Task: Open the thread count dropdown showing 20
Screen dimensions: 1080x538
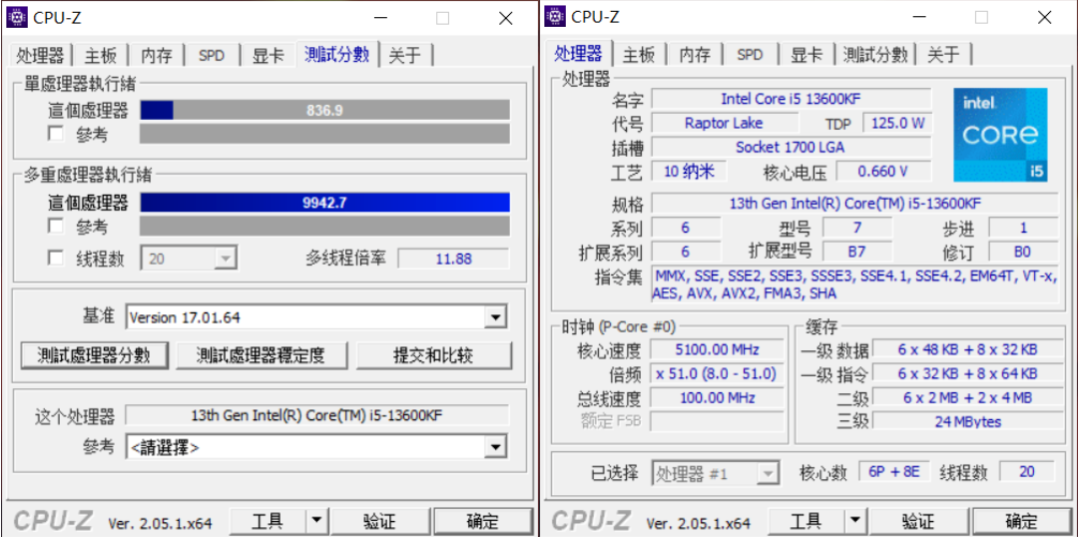Action: 189,258
